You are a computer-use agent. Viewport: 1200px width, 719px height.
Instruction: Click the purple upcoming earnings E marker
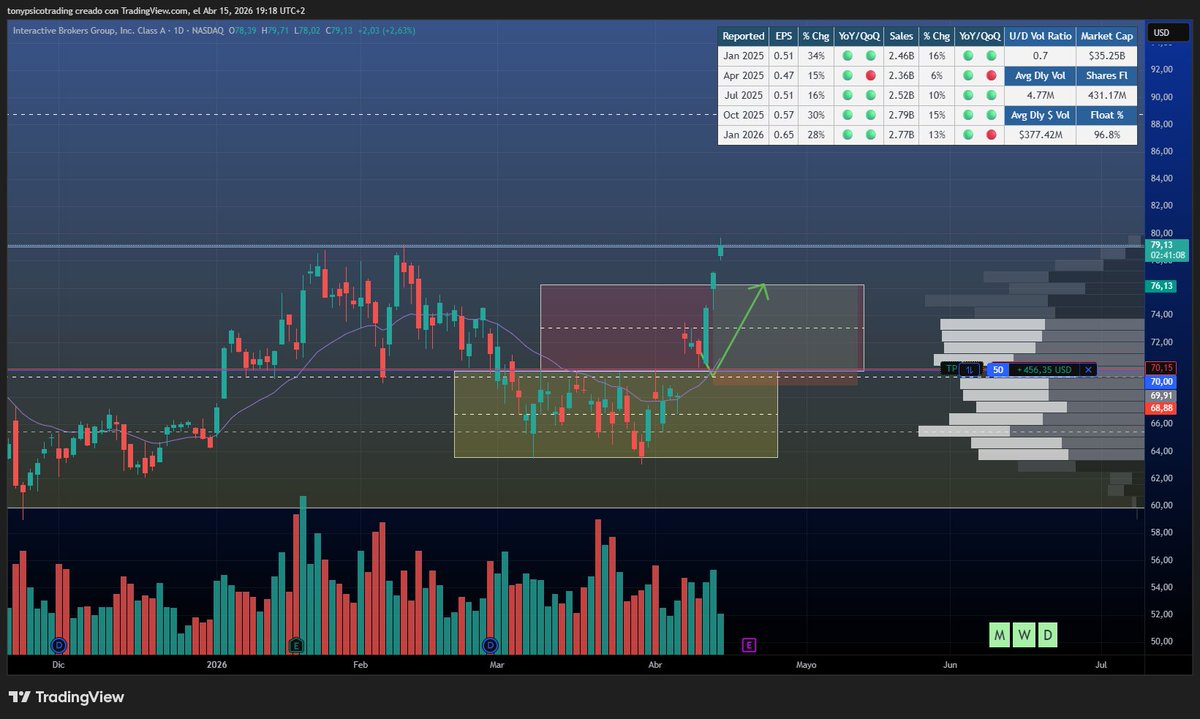click(x=749, y=644)
